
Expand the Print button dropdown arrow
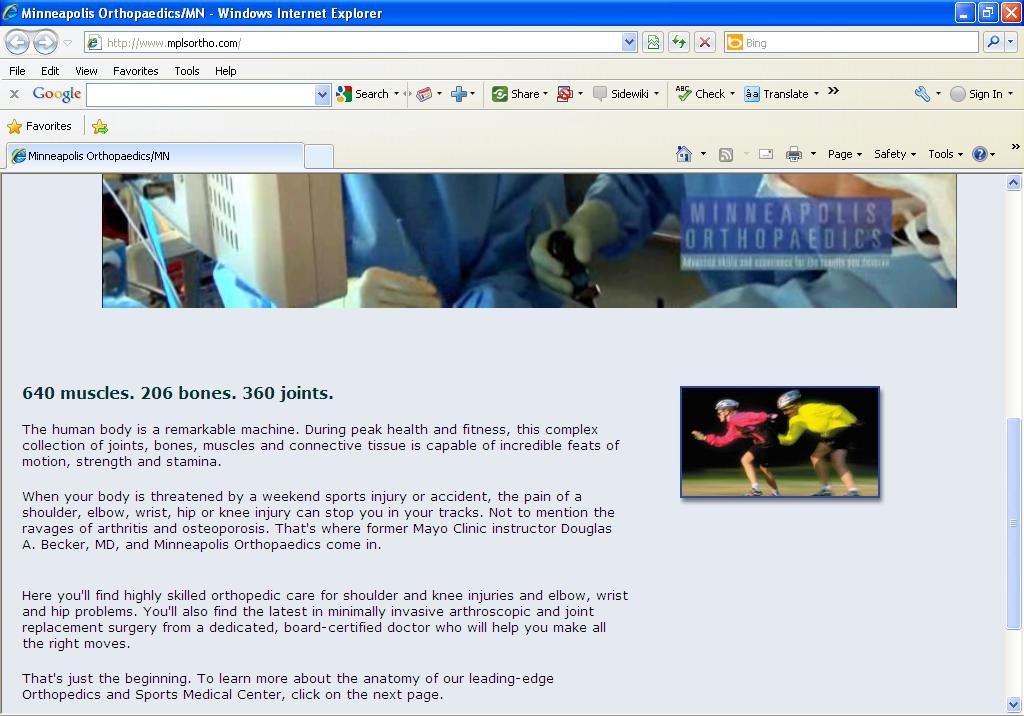pyautogui.click(x=813, y=154)
